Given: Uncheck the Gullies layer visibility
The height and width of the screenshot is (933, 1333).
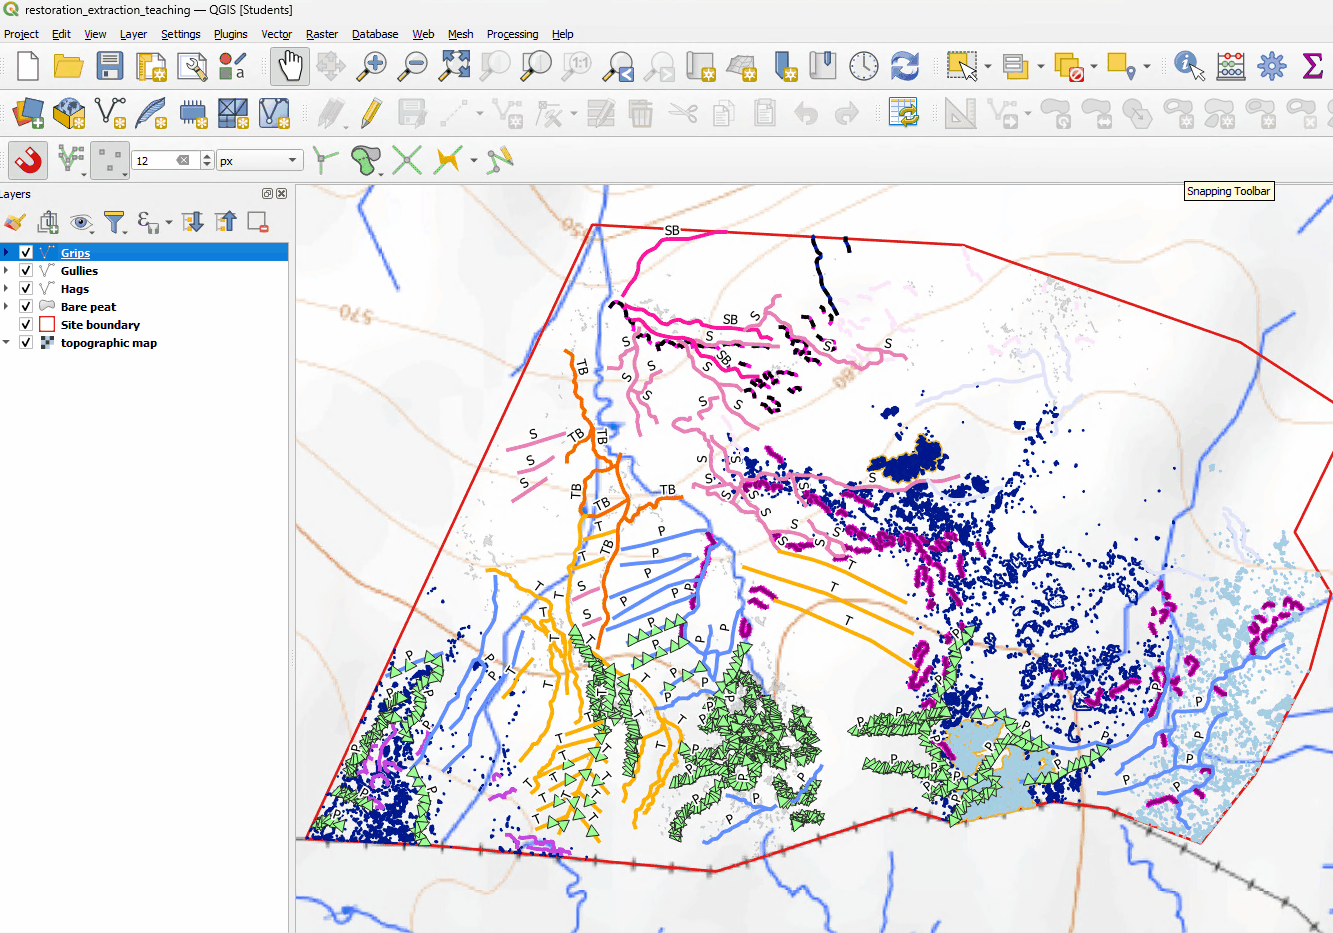Looking at the screenshot, I should click(26, 270).
